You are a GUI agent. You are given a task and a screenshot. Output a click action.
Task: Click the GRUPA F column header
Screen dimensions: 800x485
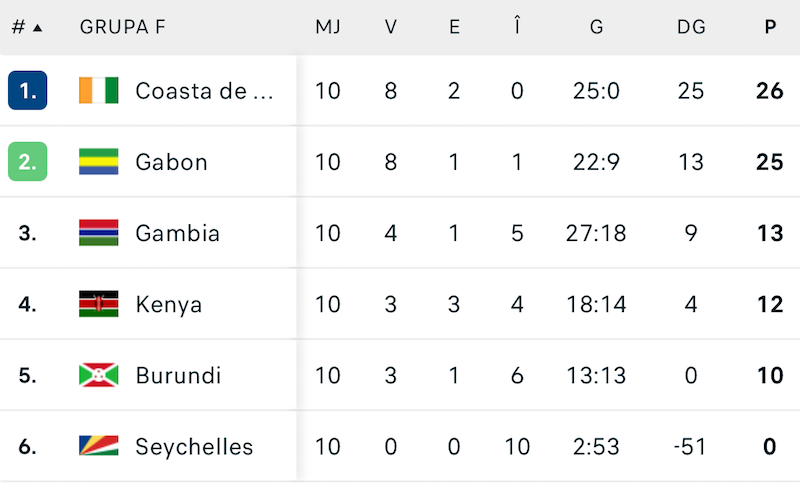122,27
